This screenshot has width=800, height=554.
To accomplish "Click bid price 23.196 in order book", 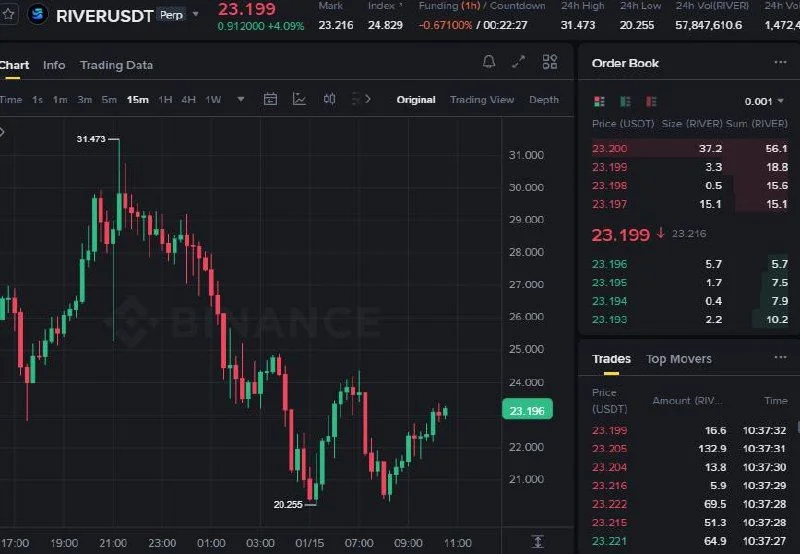I will [x=610, y=264].
